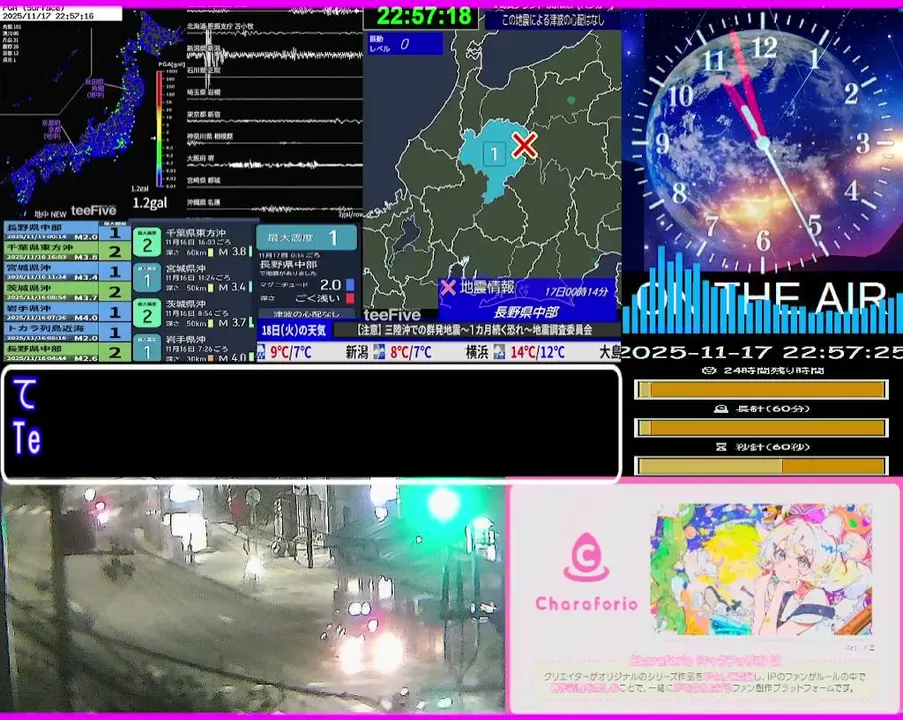Select the 最大震度 1 teal banner

306,237
